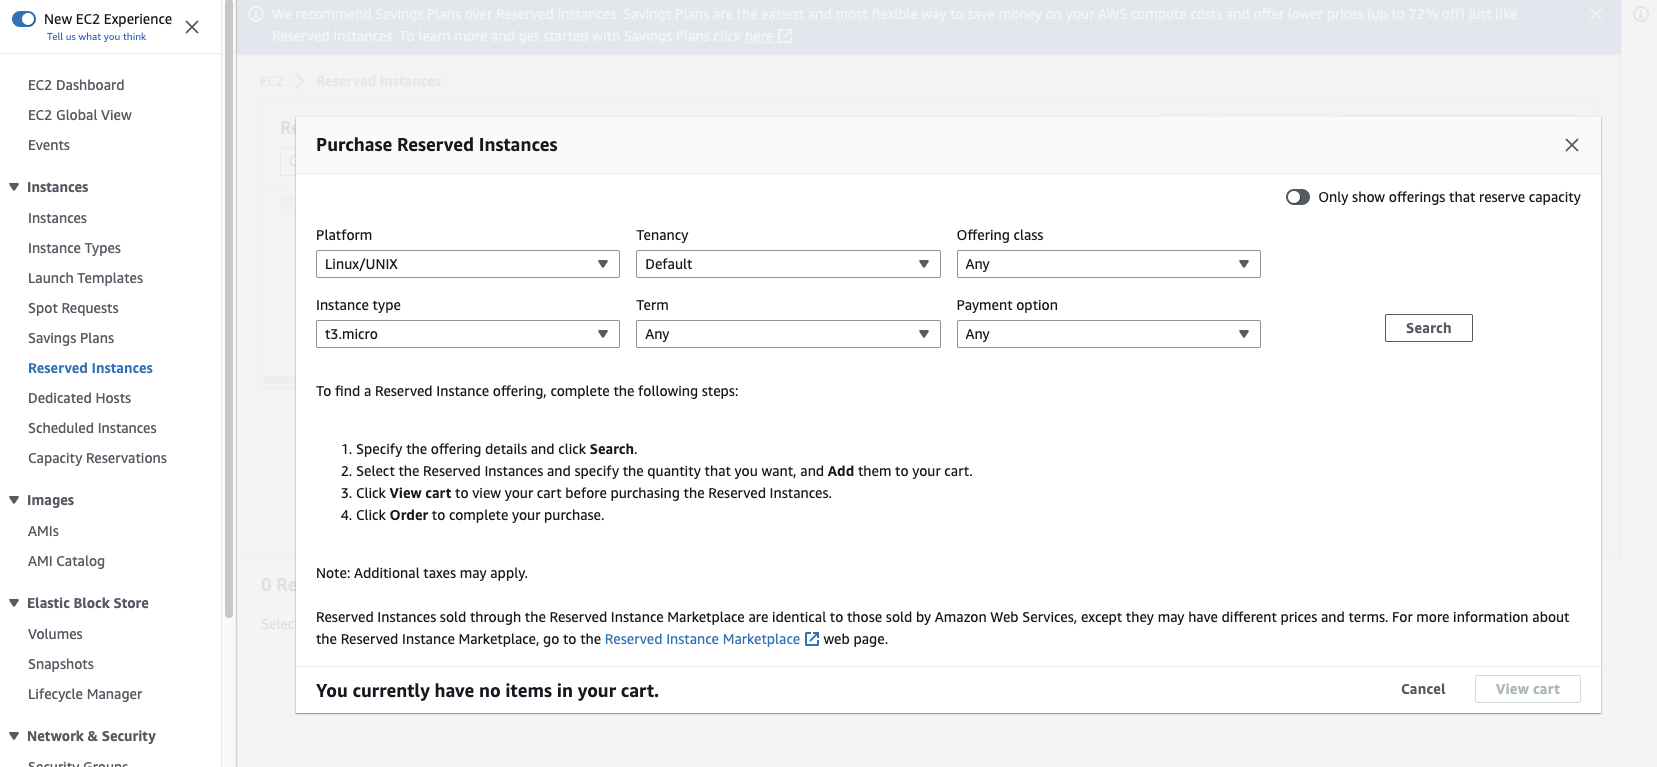Open the Payment option dropdown
The height and width of the screenshot is (767, 1657).
[1108, 334]
